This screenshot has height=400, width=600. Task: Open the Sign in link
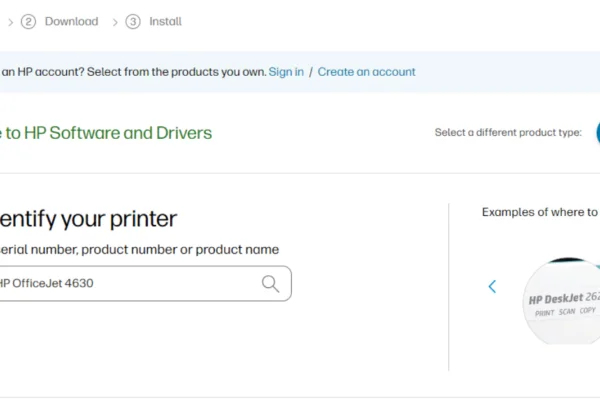click(286, 72)
